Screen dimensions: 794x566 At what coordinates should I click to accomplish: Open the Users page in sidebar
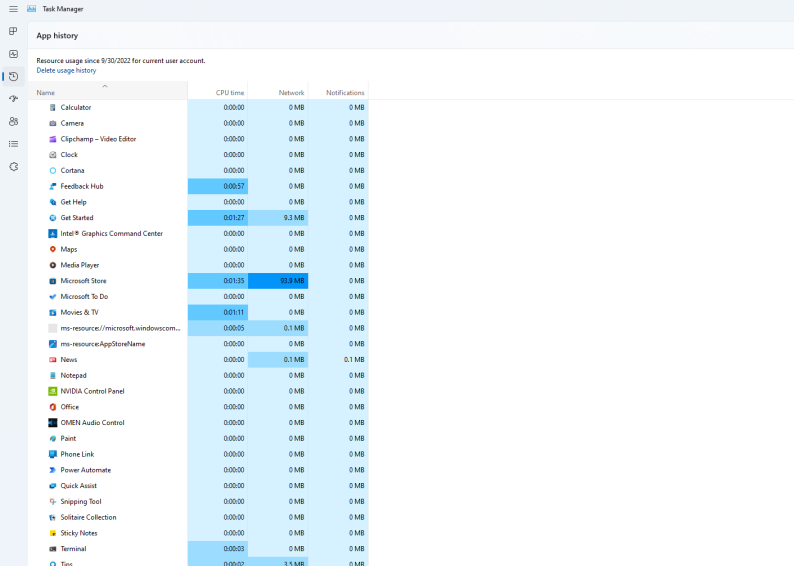pyautogui.click(x=14, y=122)
